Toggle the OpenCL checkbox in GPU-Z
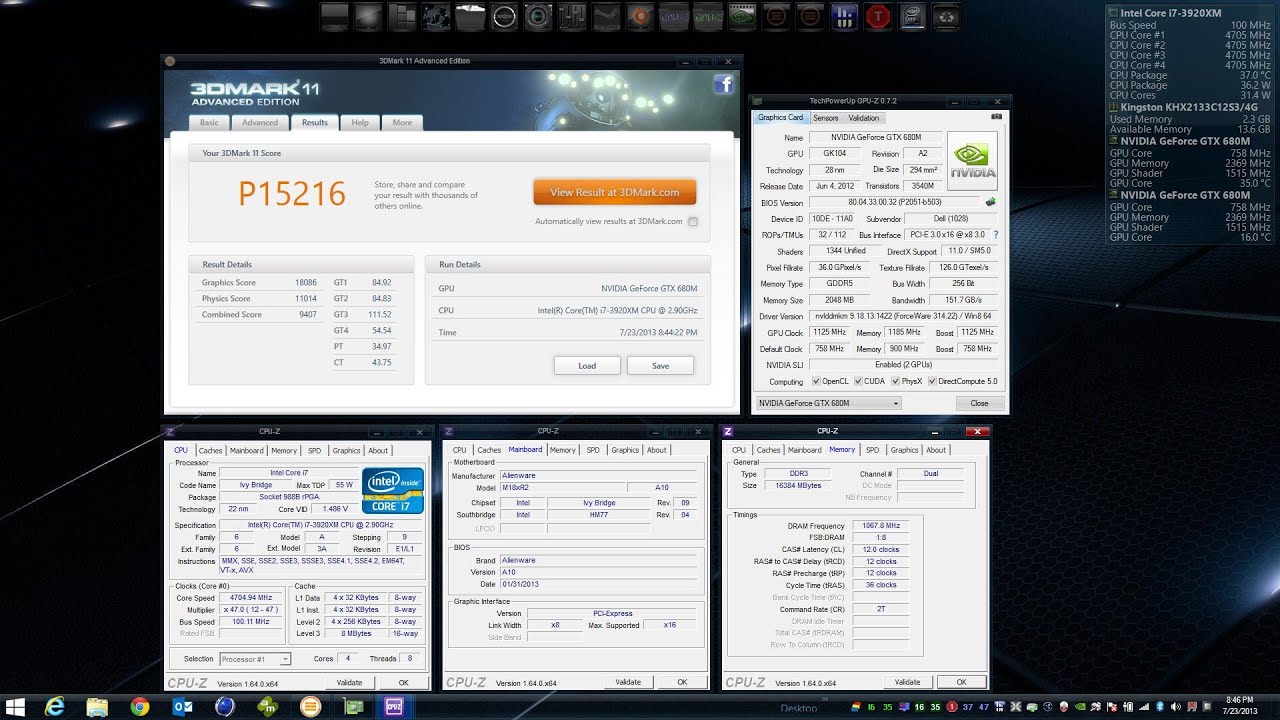The height and width of the screenshot is (720, 1280). click(x=816, y=381)
